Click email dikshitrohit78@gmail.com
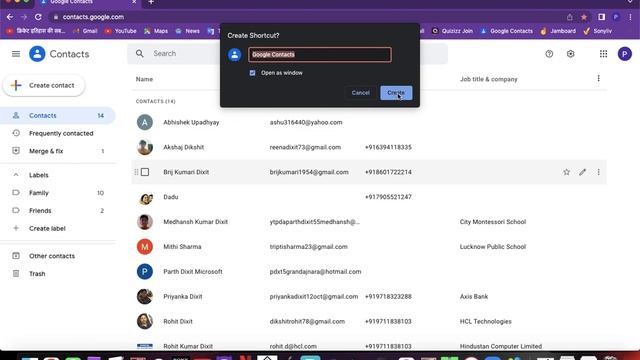 pyautogui.click(x=307, y=322)
